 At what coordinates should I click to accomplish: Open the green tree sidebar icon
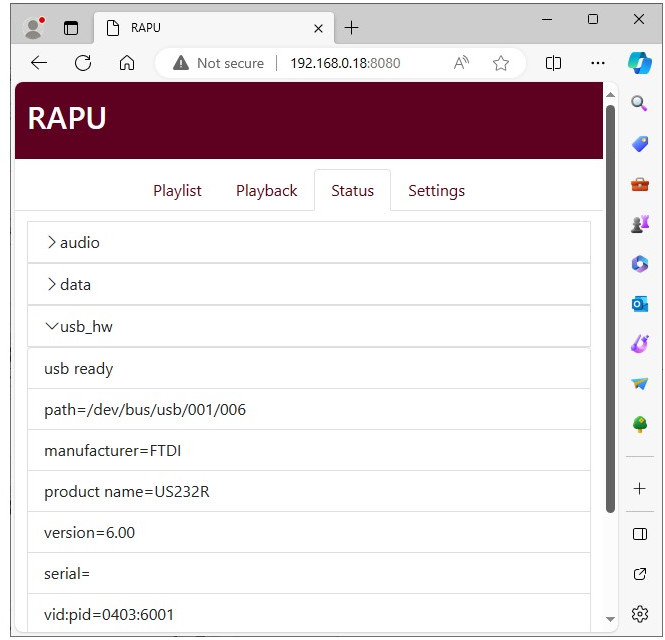click(x=640, y=424)
